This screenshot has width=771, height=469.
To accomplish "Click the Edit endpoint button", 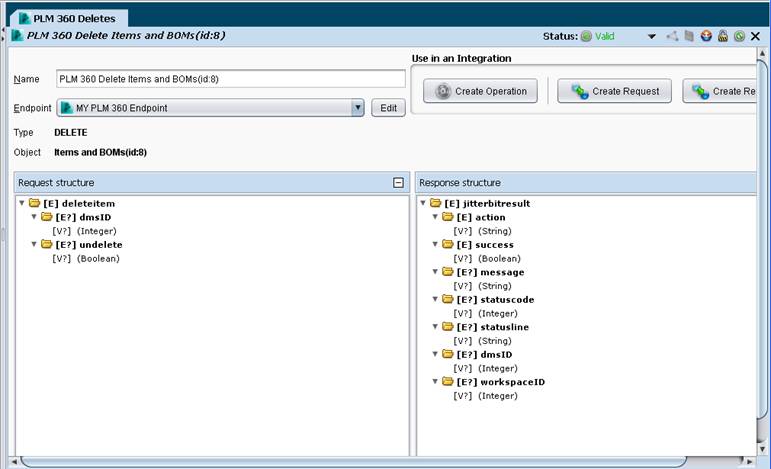I will (x=388, y=108).
